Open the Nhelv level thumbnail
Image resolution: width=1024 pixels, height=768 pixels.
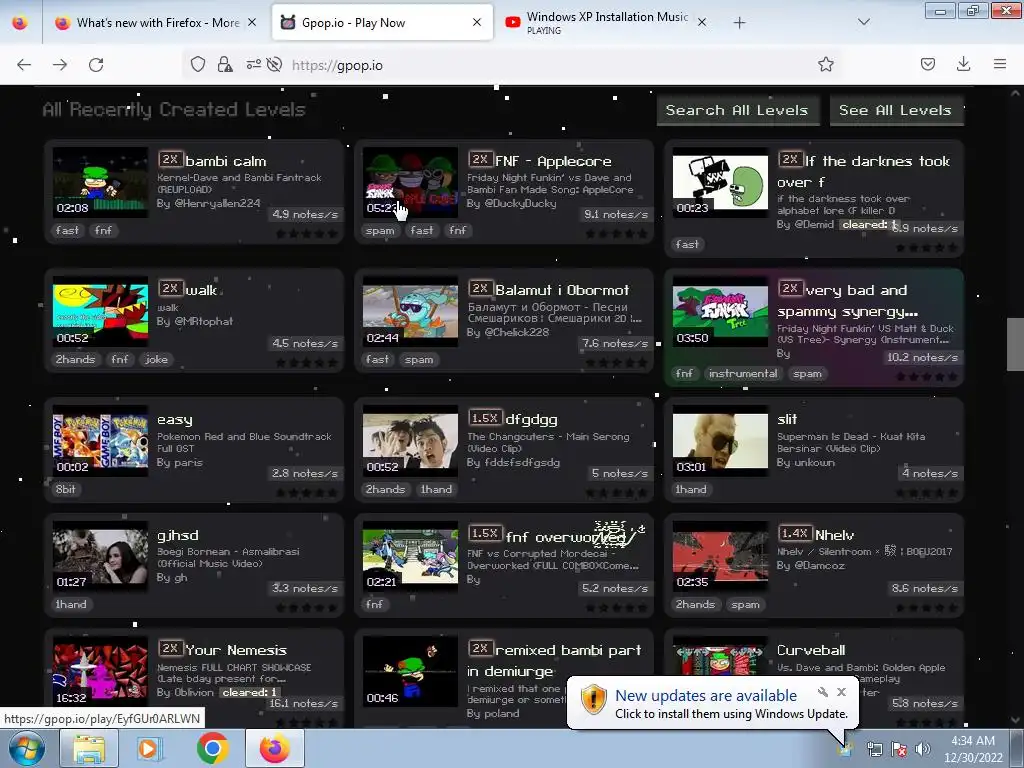coord(720,557)
